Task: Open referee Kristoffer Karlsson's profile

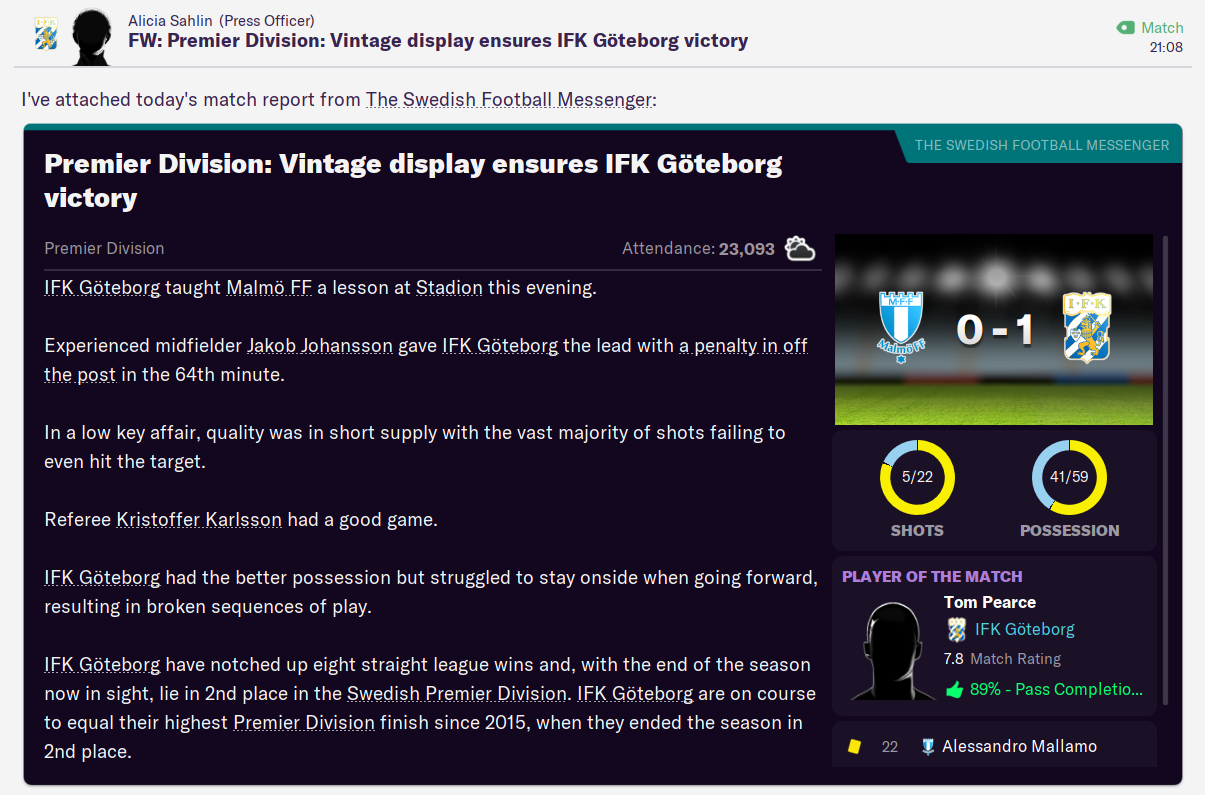Action: point(199,520)
